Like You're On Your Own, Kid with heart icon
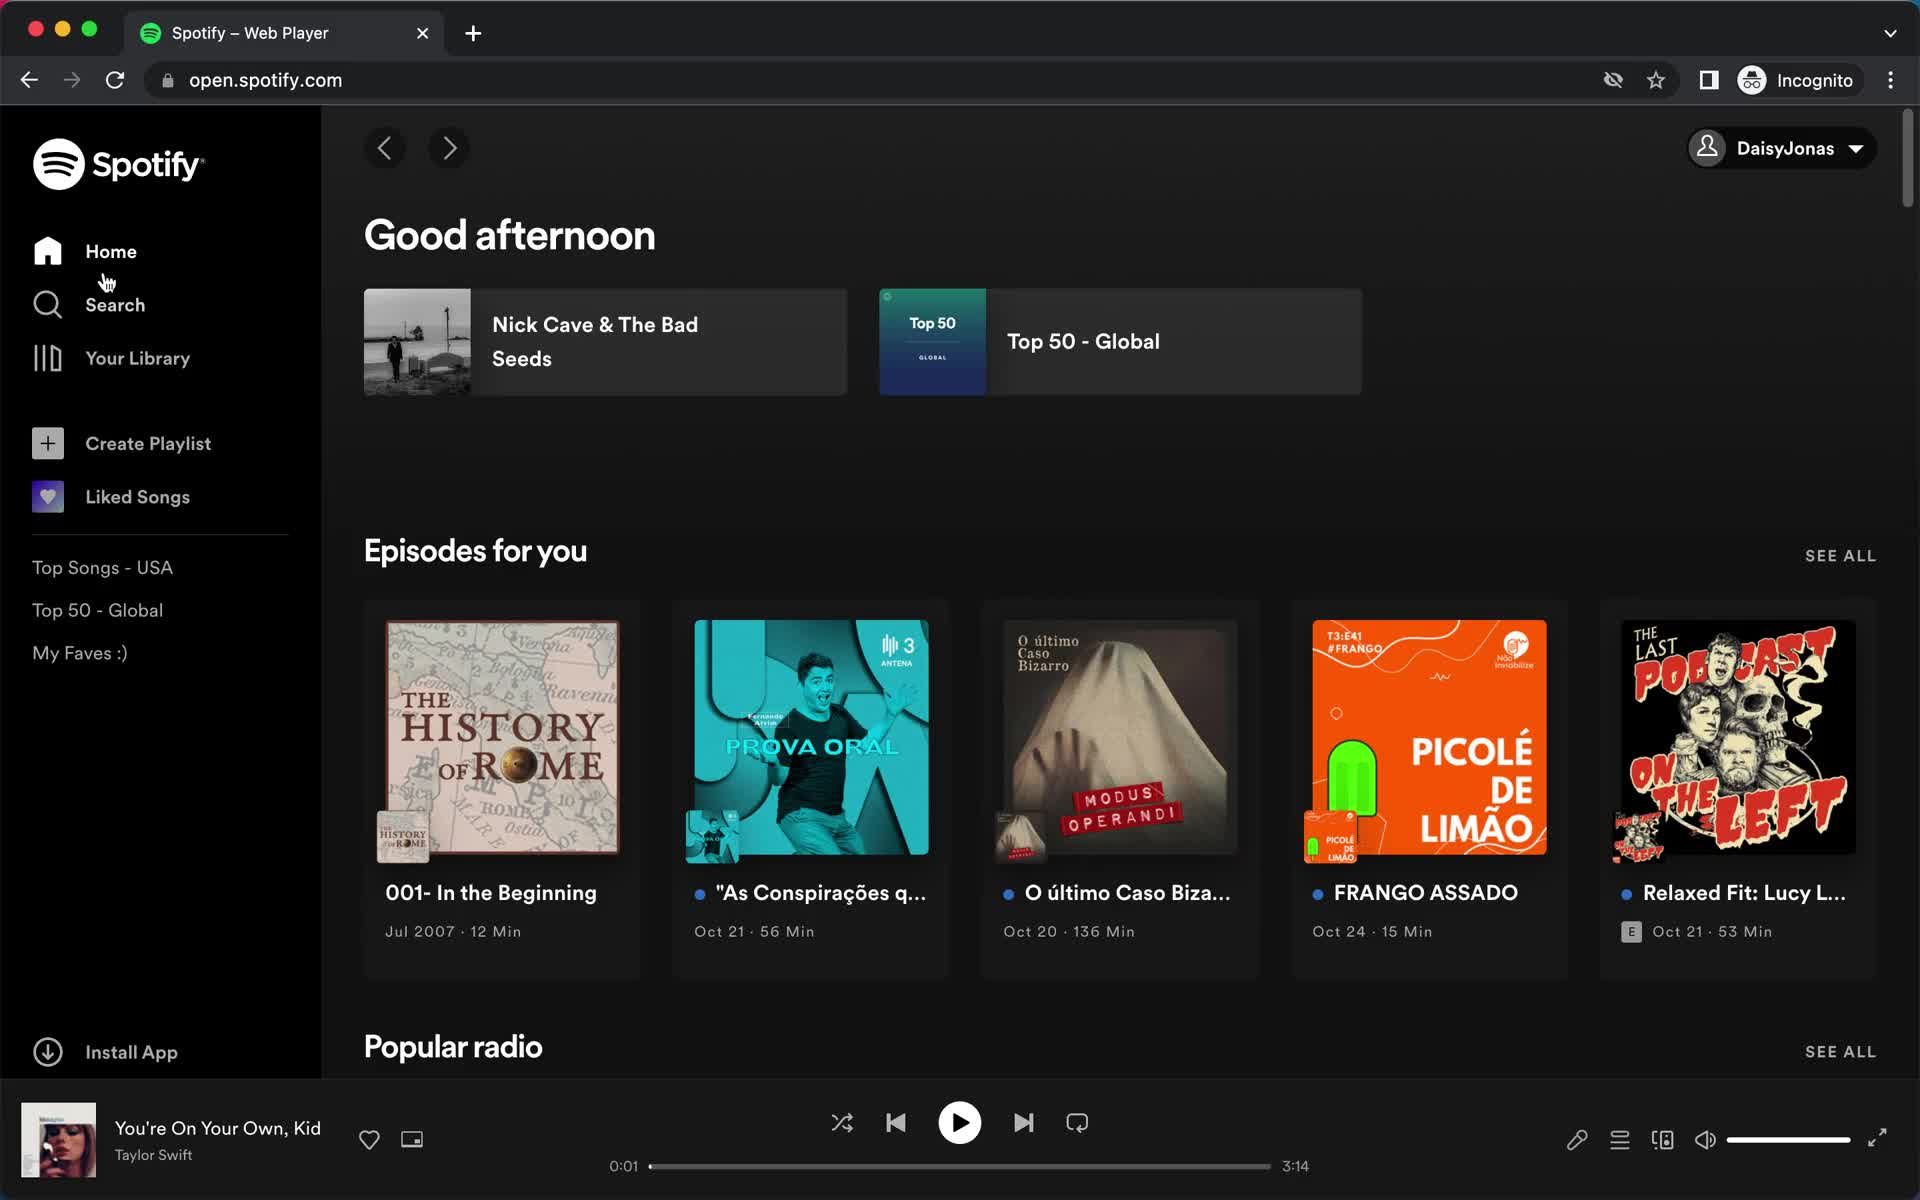This screenshot has height=1200, width=1920. (369, 1140)
